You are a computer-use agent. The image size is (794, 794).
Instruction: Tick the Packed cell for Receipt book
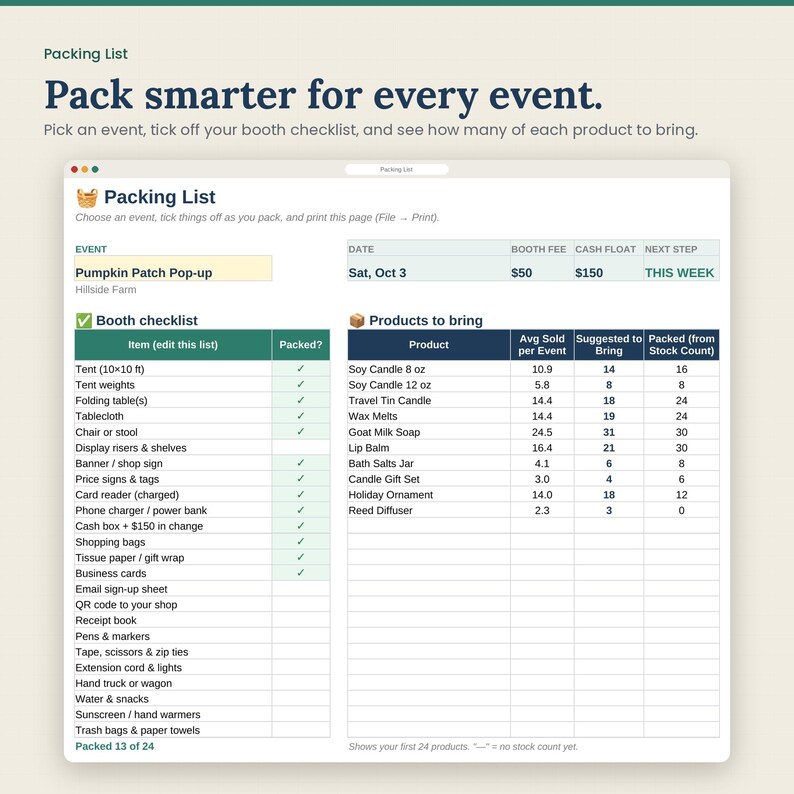tap(301, 620)
